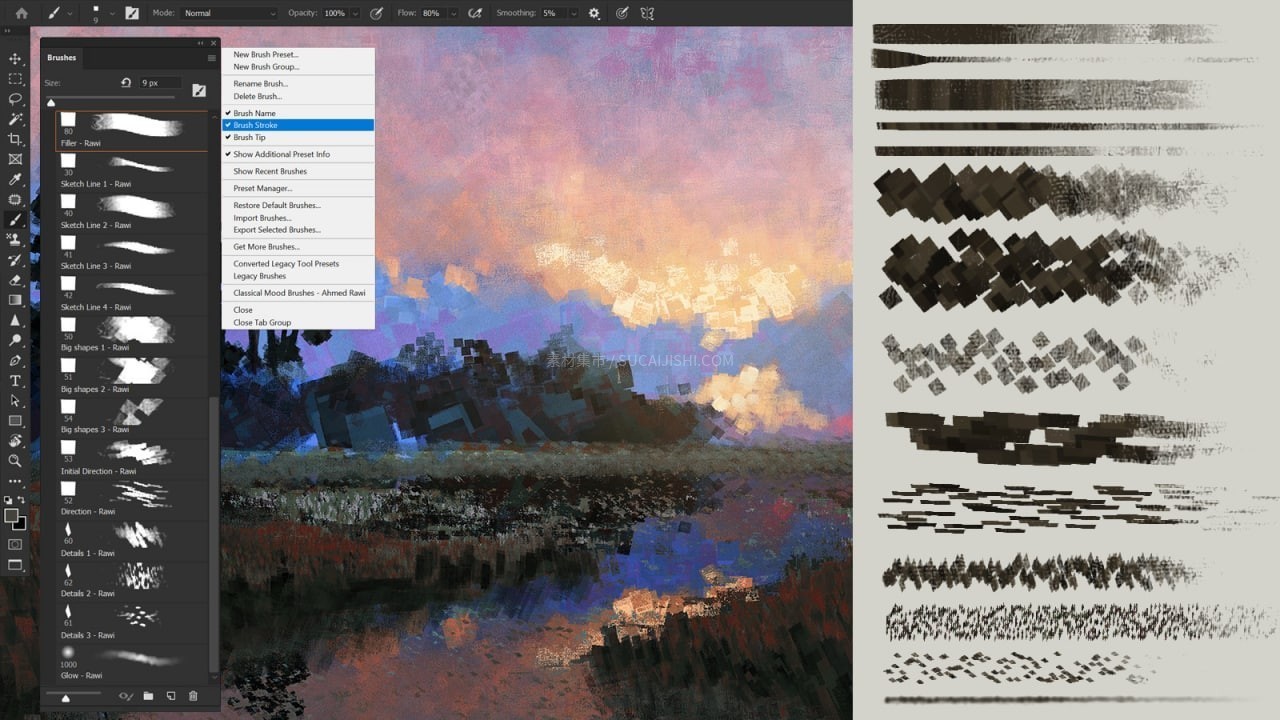Open the blending Mode dropdown
1280x720 pixels.
click(229, 13)
